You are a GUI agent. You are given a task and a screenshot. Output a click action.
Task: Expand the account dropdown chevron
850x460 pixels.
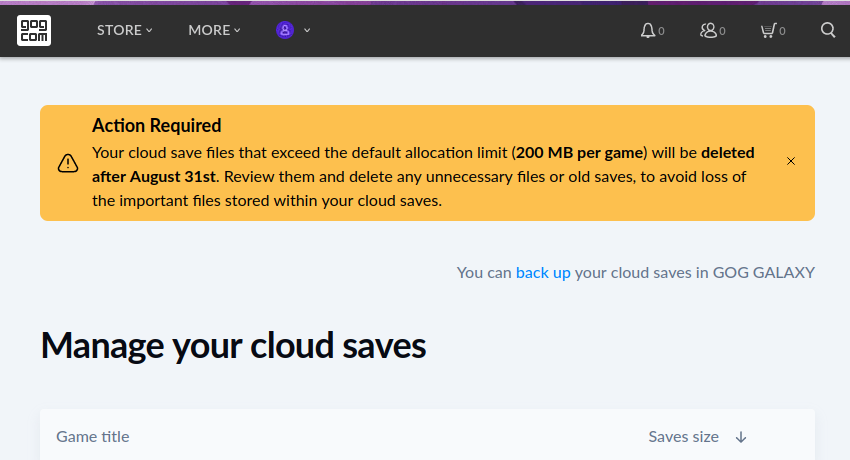(307, 30)
